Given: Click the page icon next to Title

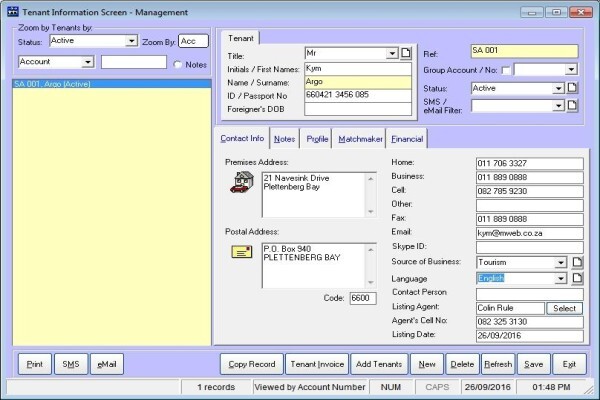Looking at the screenshot, I should pos(406,53).
